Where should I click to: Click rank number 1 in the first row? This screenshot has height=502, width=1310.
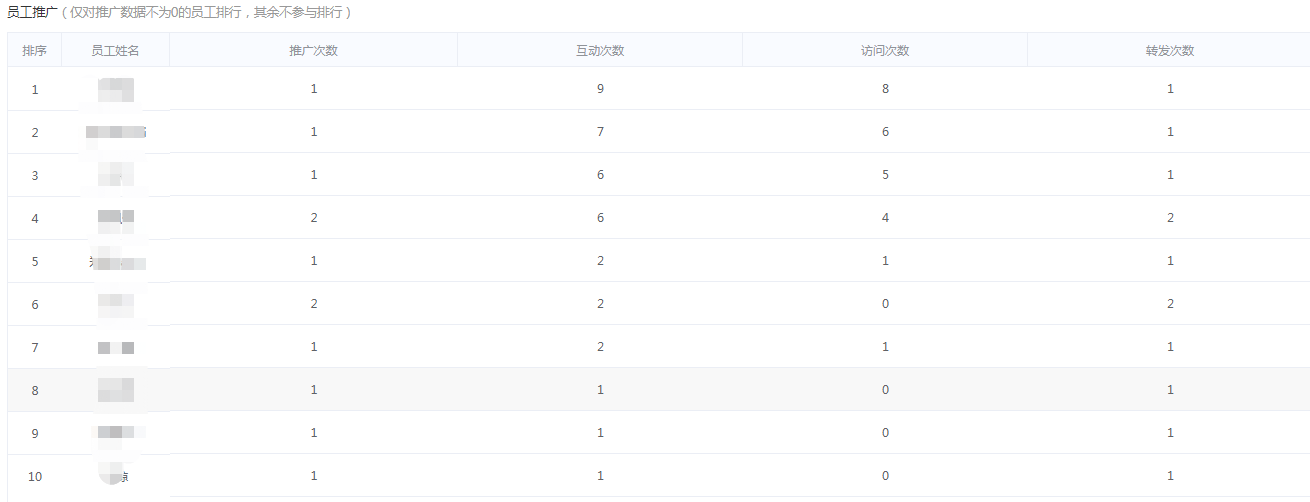click(x=35, y=89)
